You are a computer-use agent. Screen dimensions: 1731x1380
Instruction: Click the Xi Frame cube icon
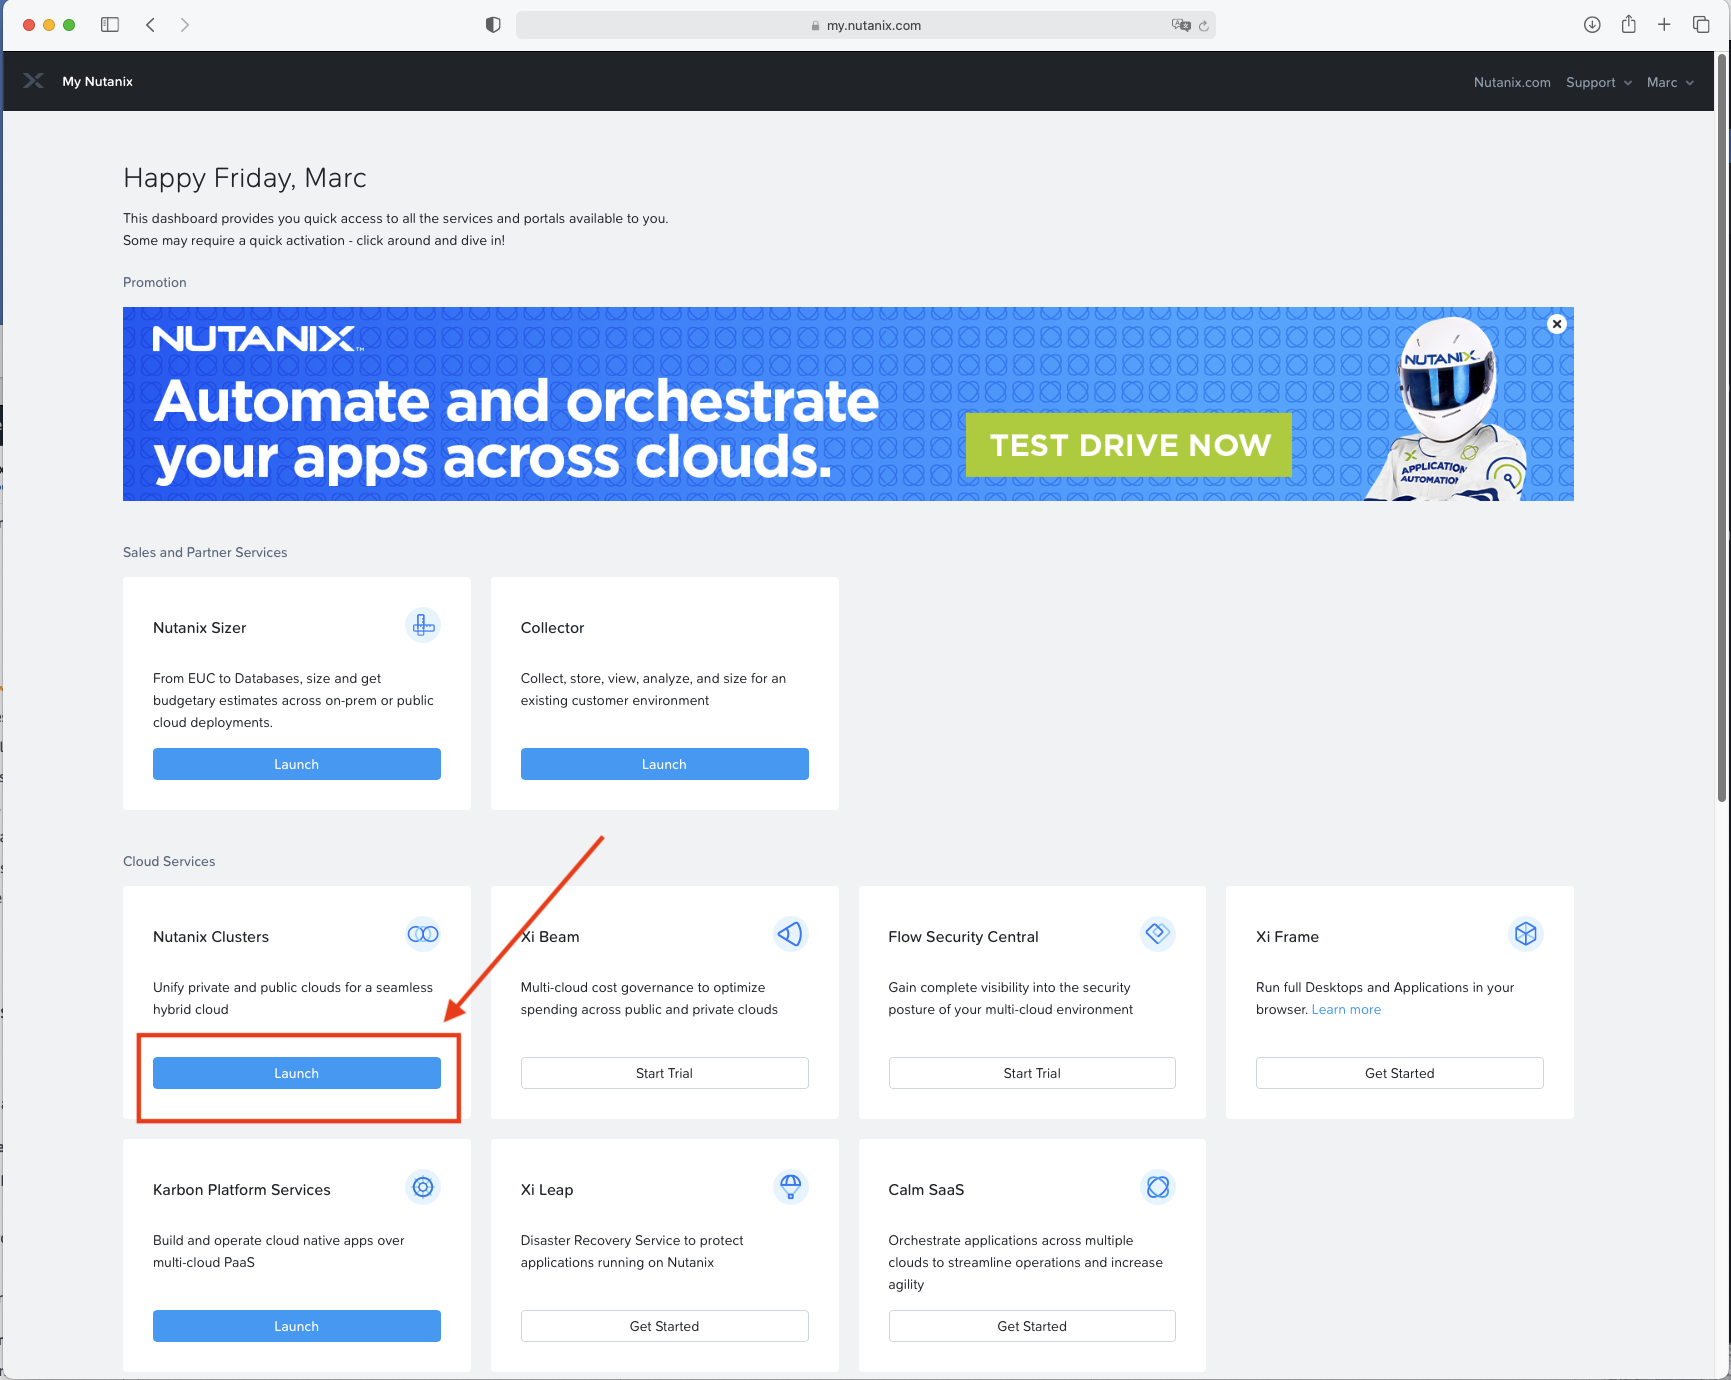(1526, 934)
